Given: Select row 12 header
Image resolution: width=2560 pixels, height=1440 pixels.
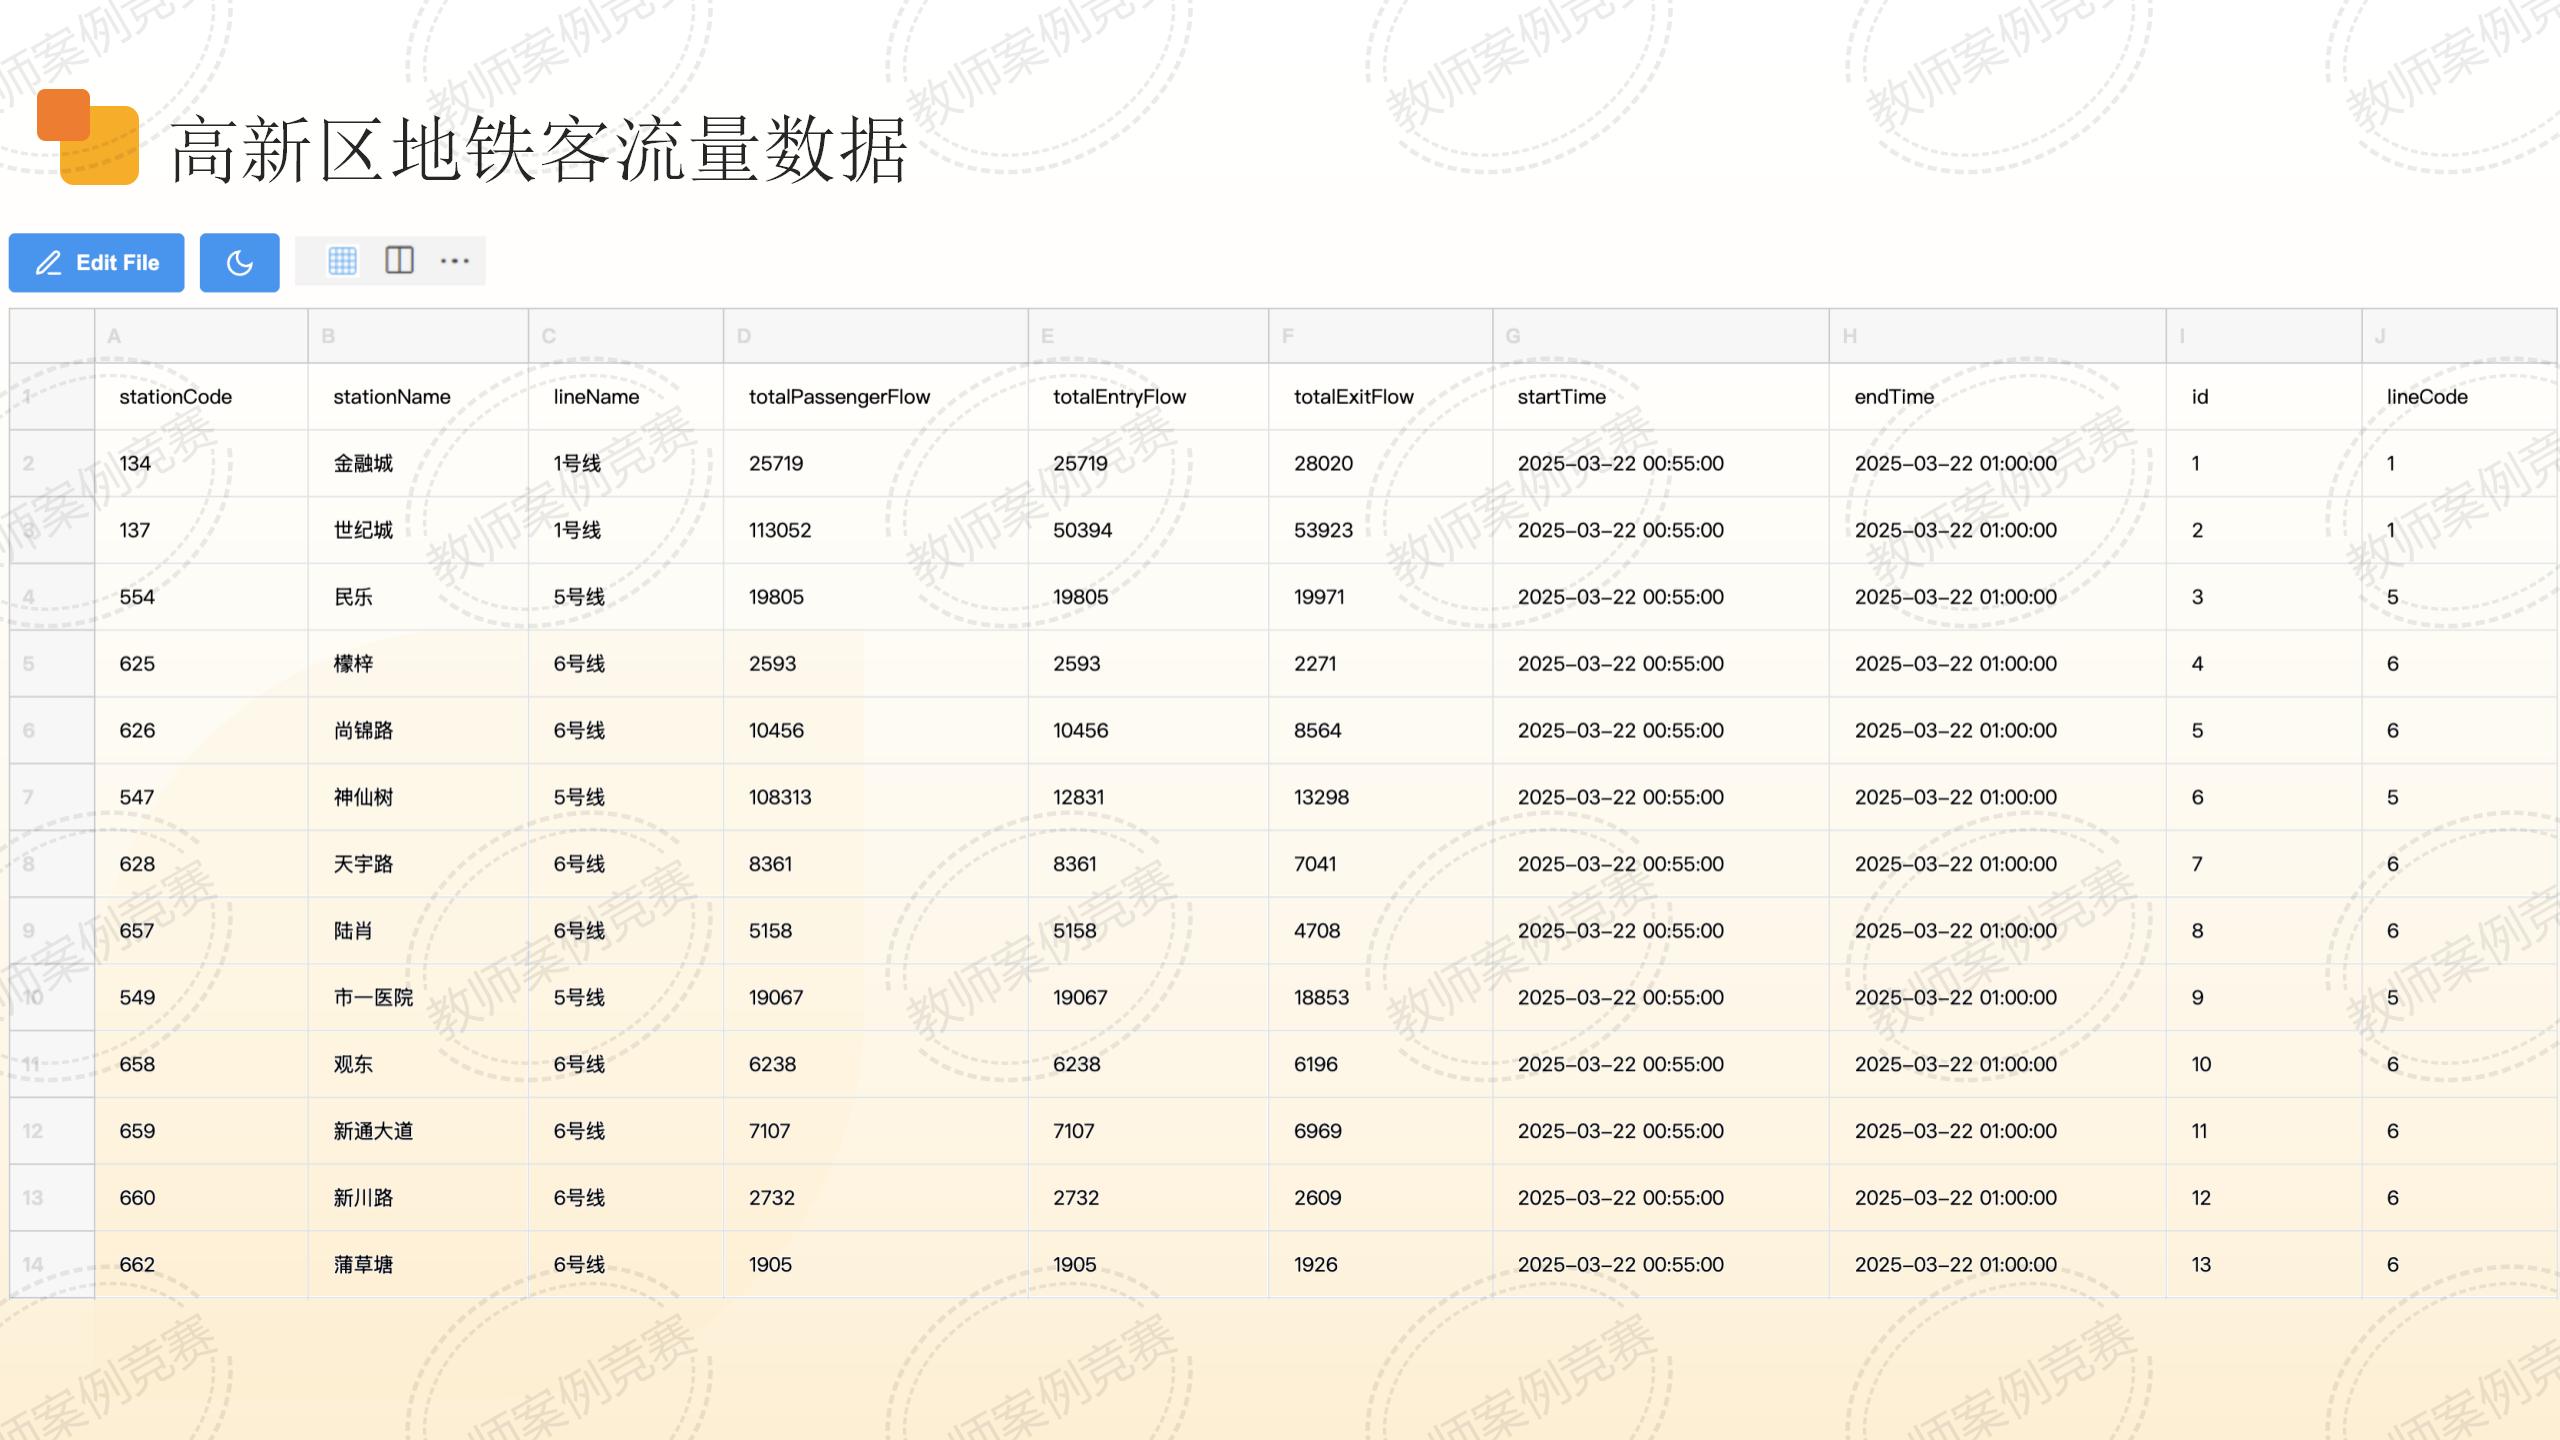Looking at the screenshot, I should coord(52,1131).
